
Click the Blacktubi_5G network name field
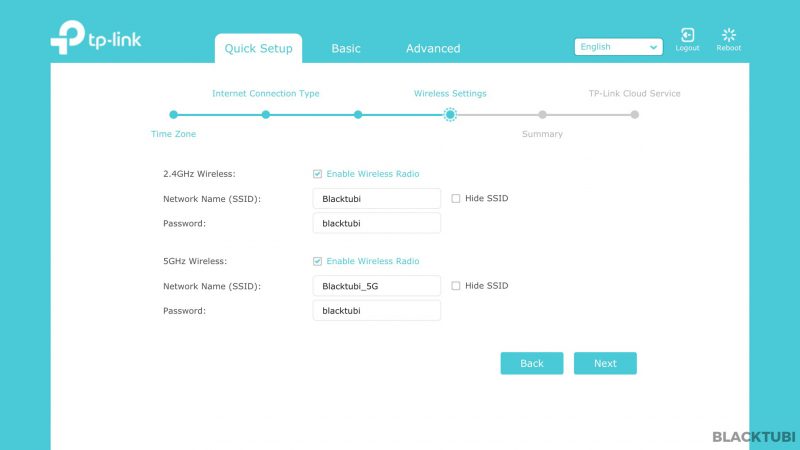(x=377, y=286)
